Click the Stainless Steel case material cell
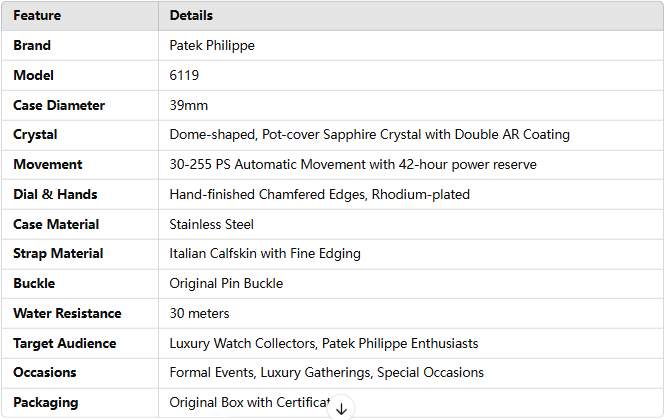The width and height of the screenshot is (664, 420). point(411,224)
